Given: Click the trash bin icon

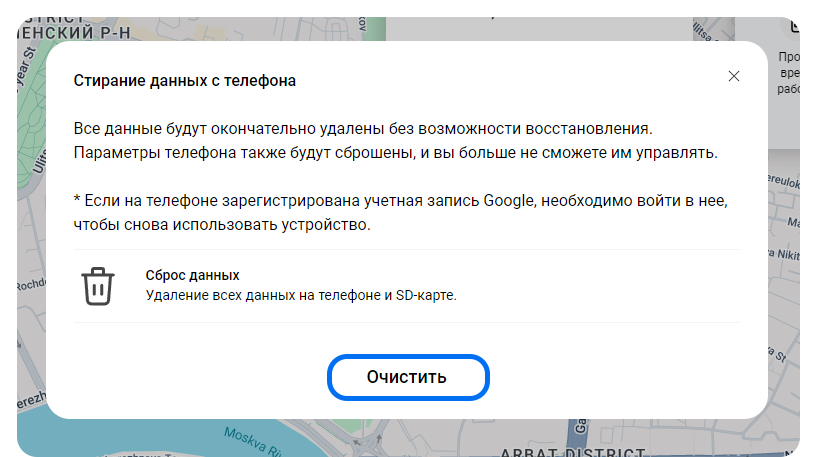Looking at the screenshot, I should [x=97, y=286].
